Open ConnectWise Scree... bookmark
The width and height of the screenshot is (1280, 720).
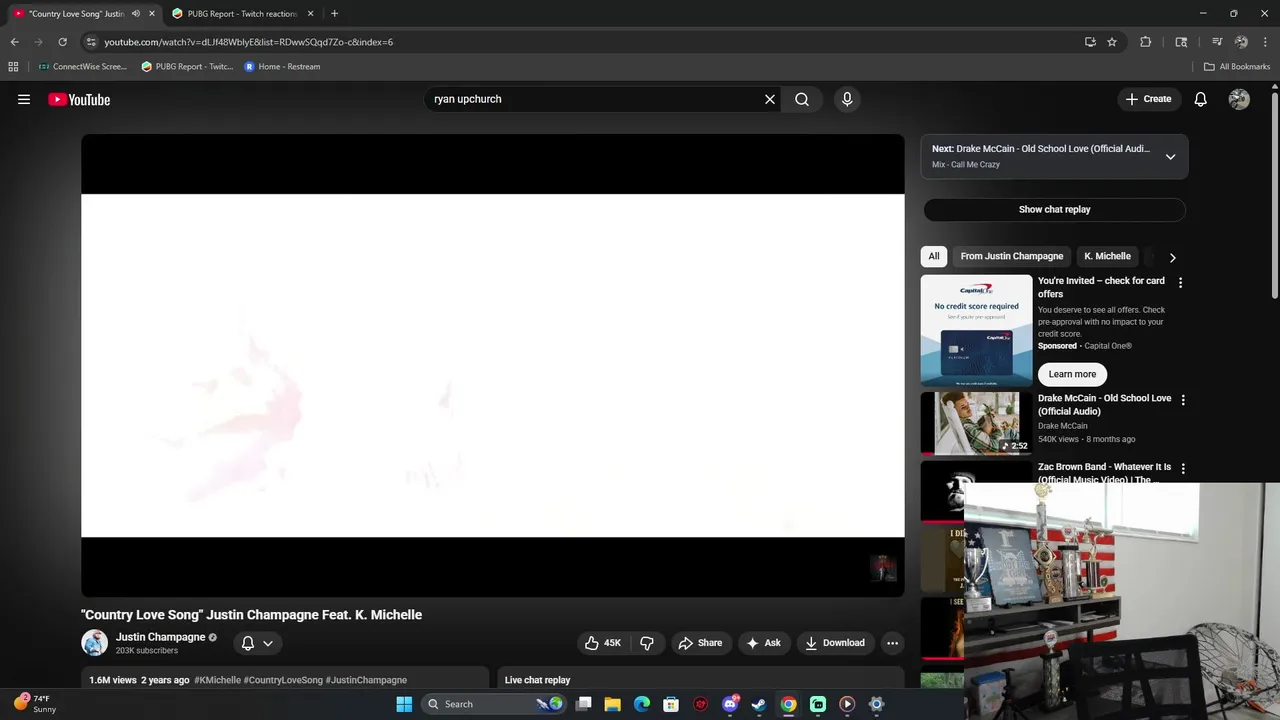82,67
